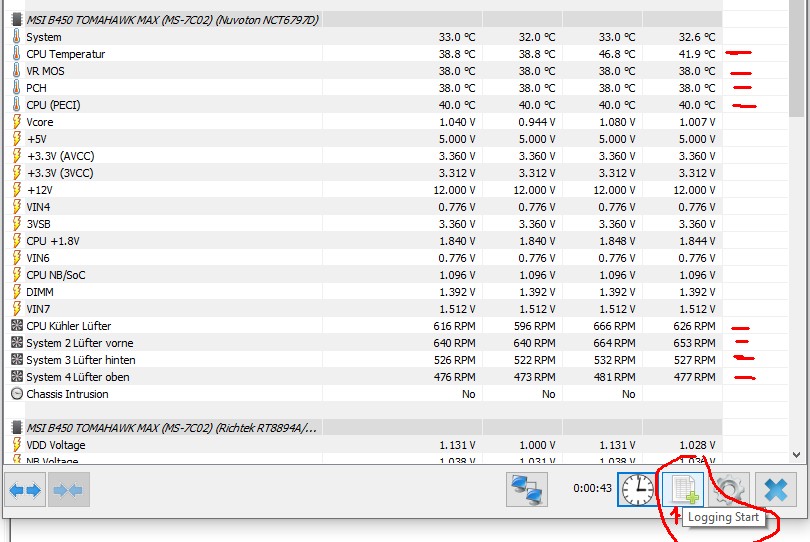Select the Chassis Intrusion row label
The width and height of the screenshot is (810, 542).
(68, 394)
